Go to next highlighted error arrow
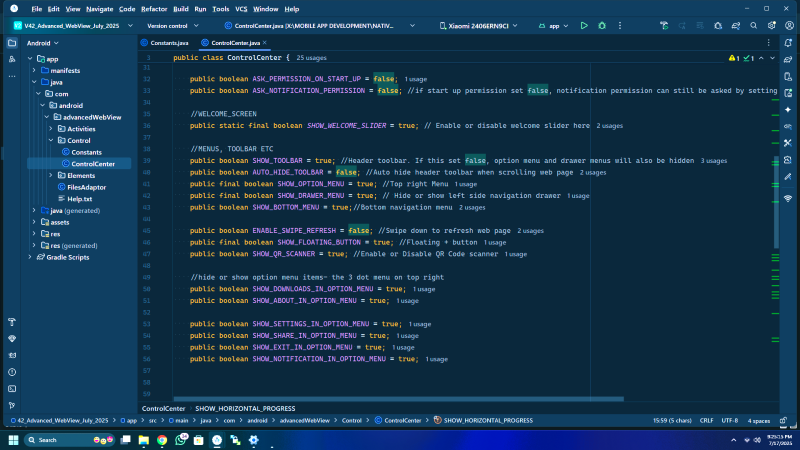The width and height of the screenshot is (800, 450). 772,58
